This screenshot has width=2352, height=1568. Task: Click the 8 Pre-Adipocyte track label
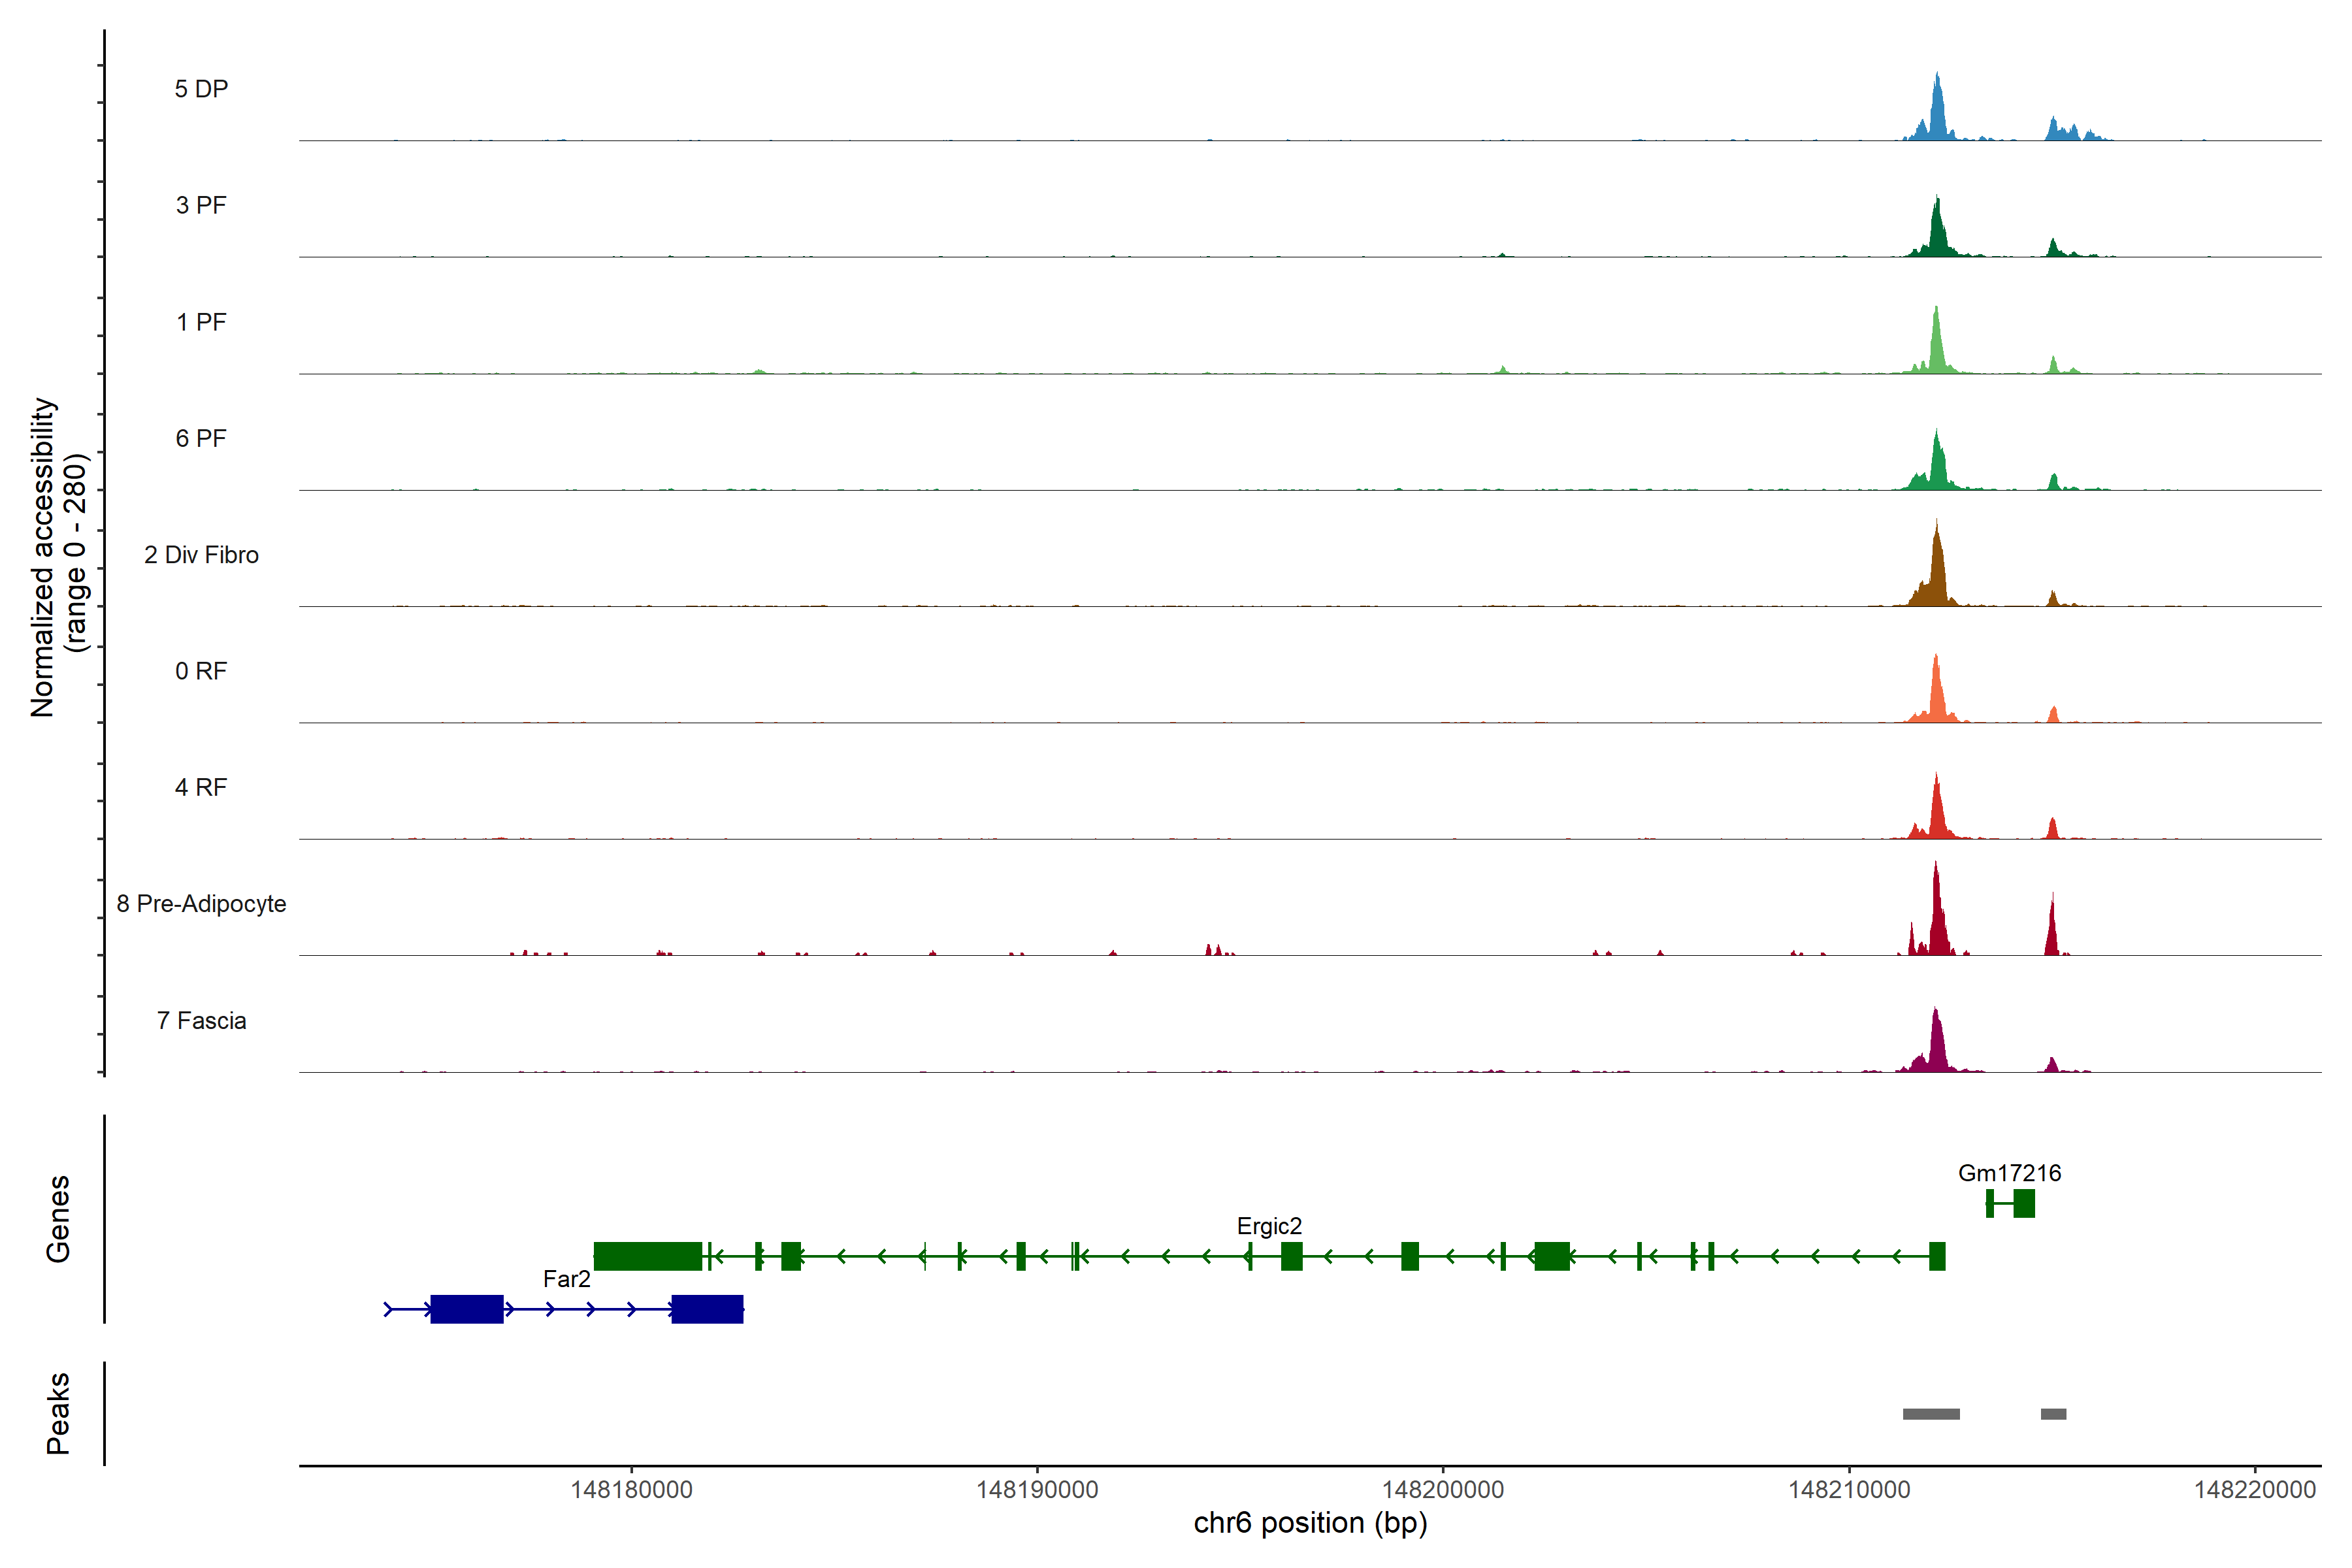coord(201,904)
